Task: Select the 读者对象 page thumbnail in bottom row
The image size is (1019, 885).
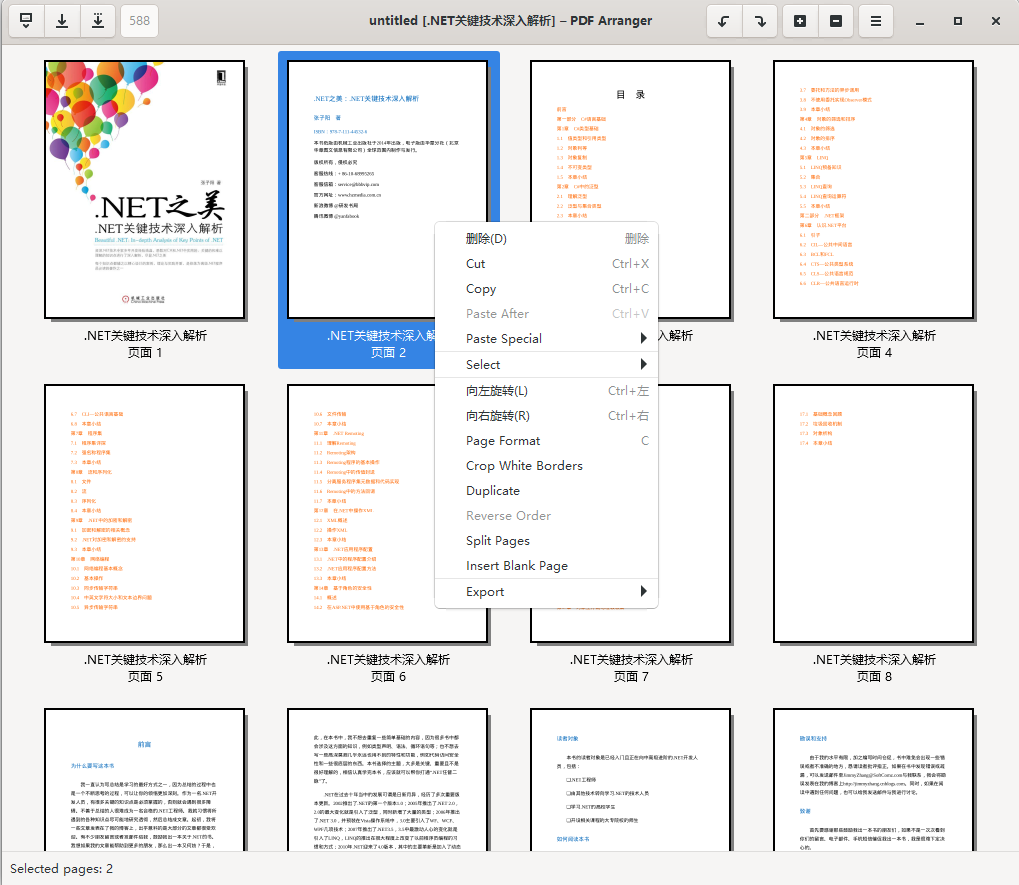Action: pos(630,780)
